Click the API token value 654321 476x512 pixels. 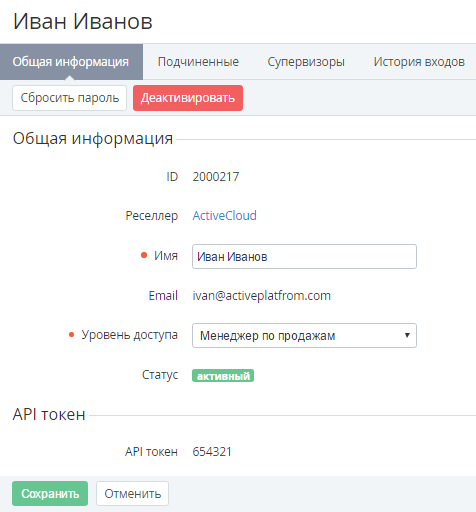pyautogui.click(x=212, y=452)
